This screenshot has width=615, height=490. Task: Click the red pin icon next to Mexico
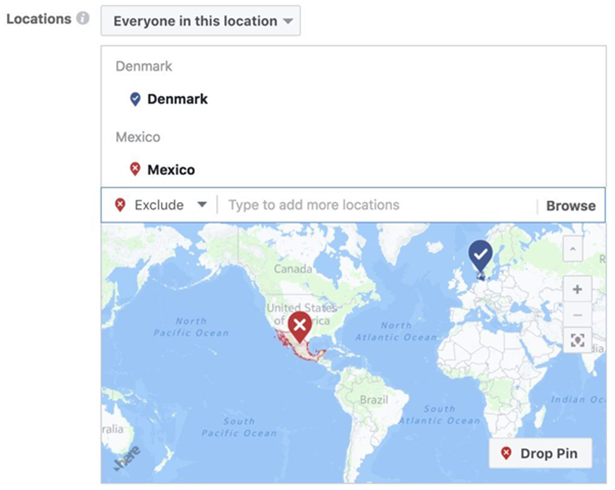point(135,169)
